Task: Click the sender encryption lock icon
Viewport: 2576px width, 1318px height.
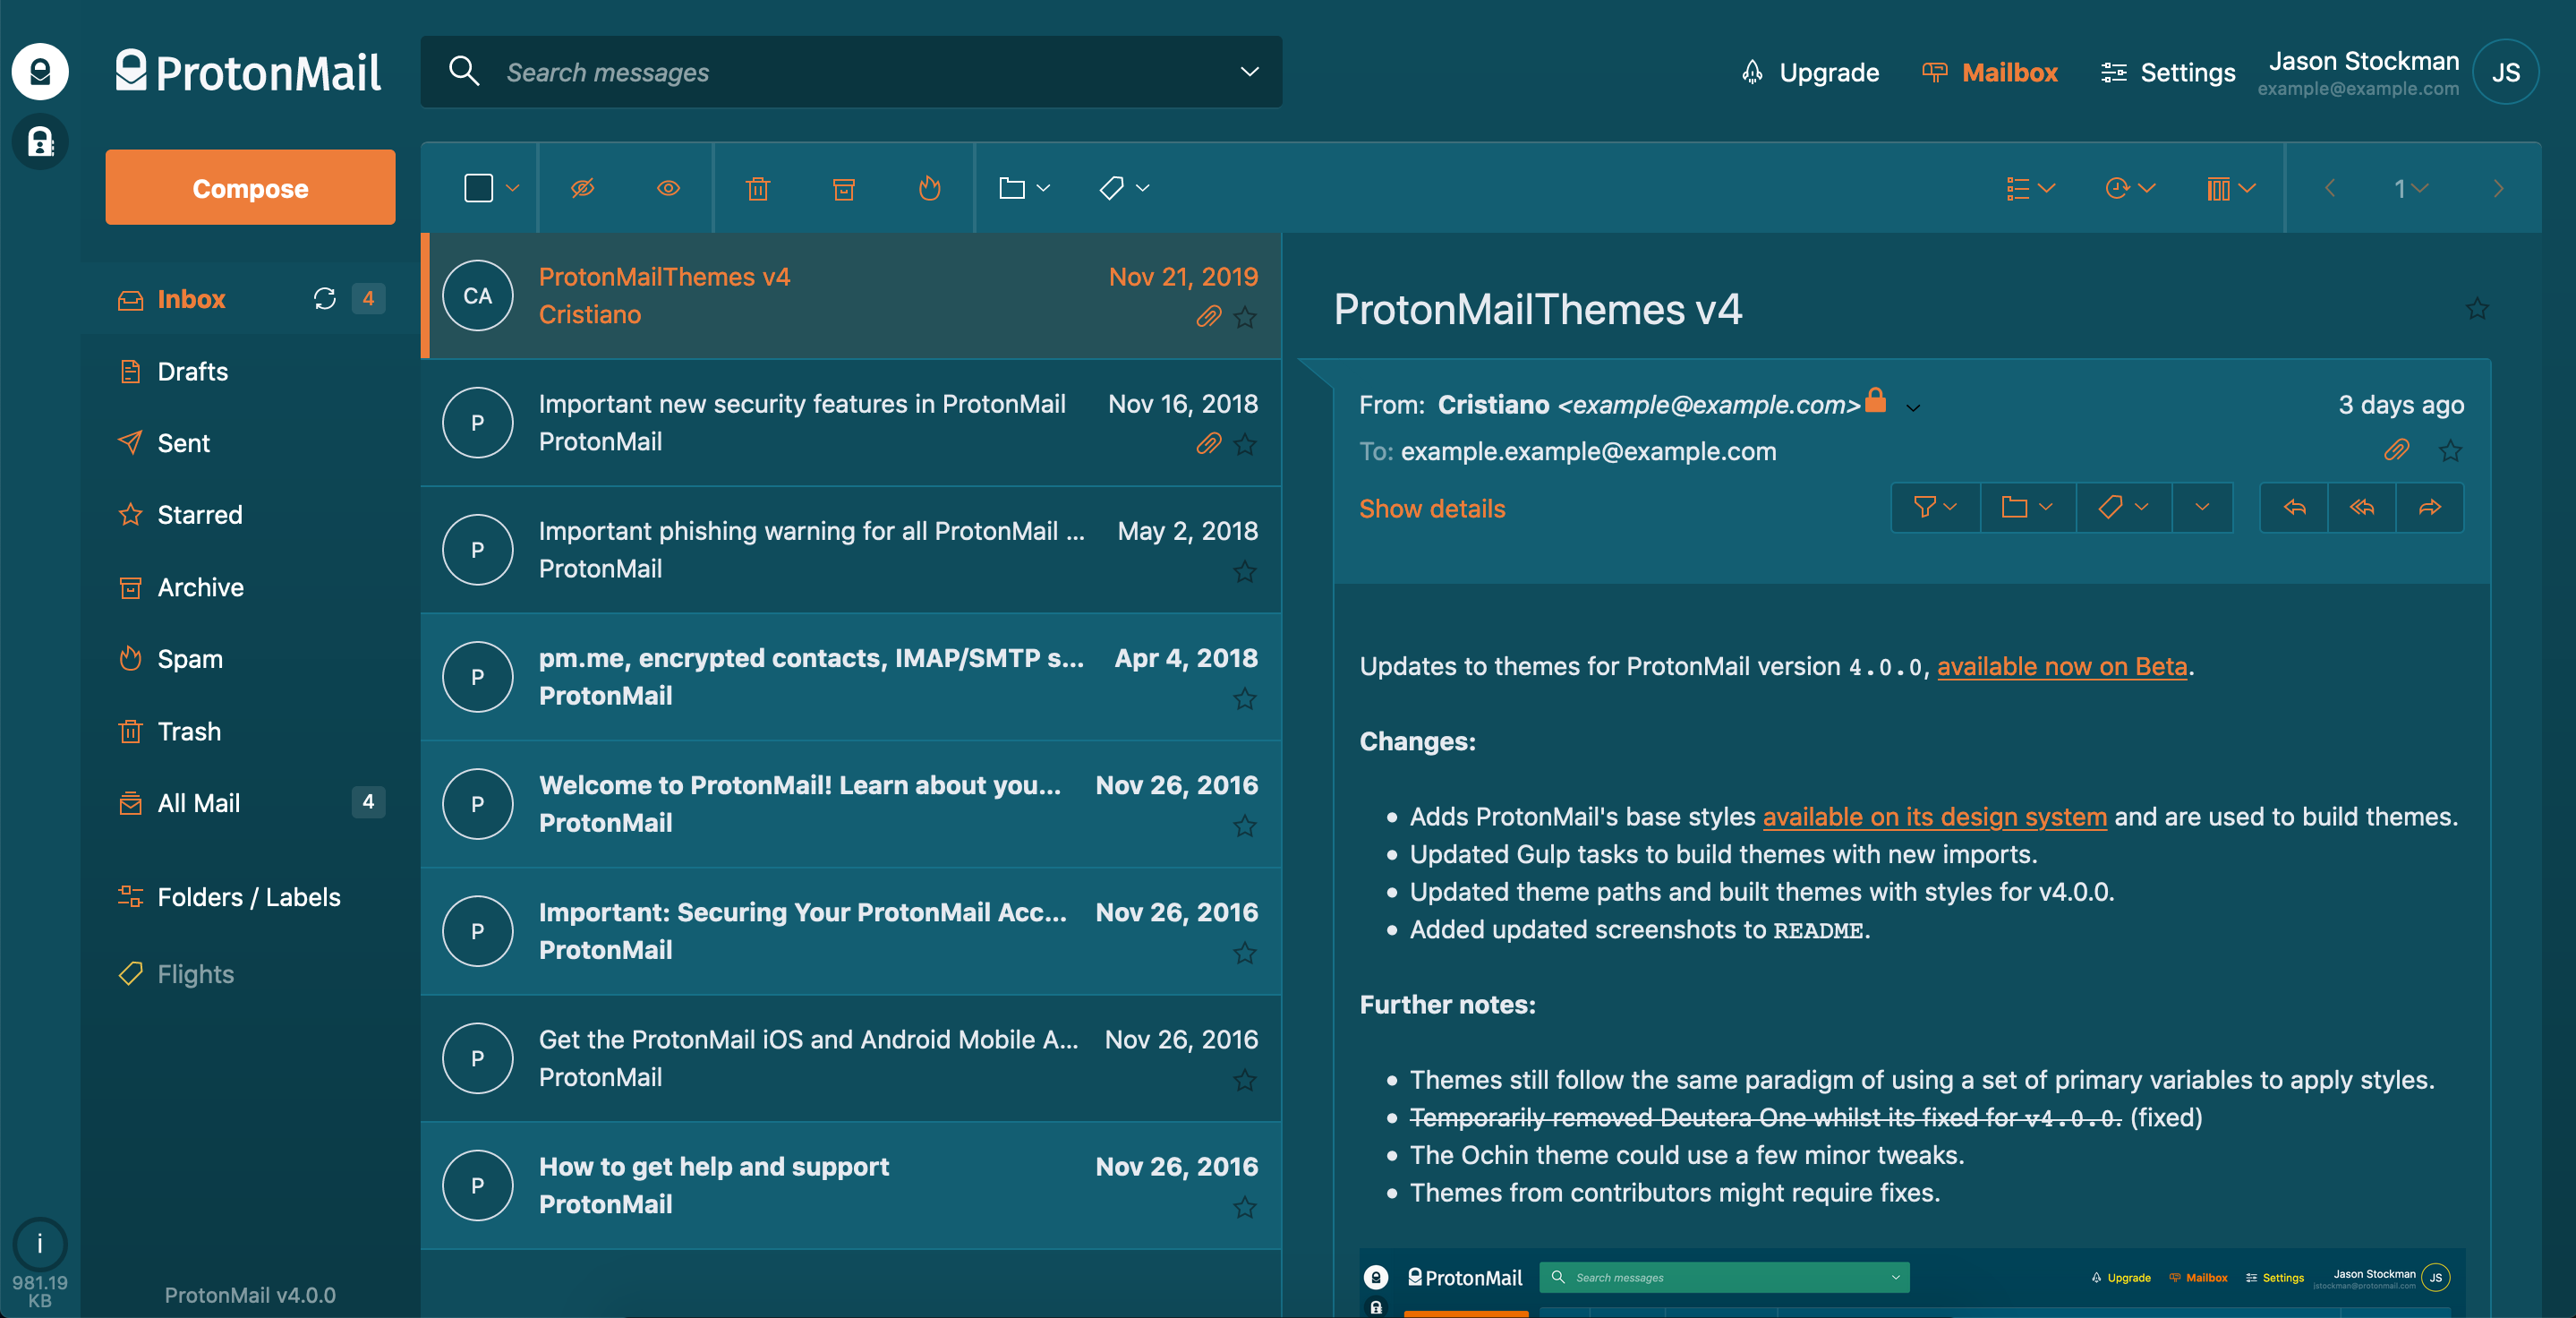Action: click(x=1876, y=400)
